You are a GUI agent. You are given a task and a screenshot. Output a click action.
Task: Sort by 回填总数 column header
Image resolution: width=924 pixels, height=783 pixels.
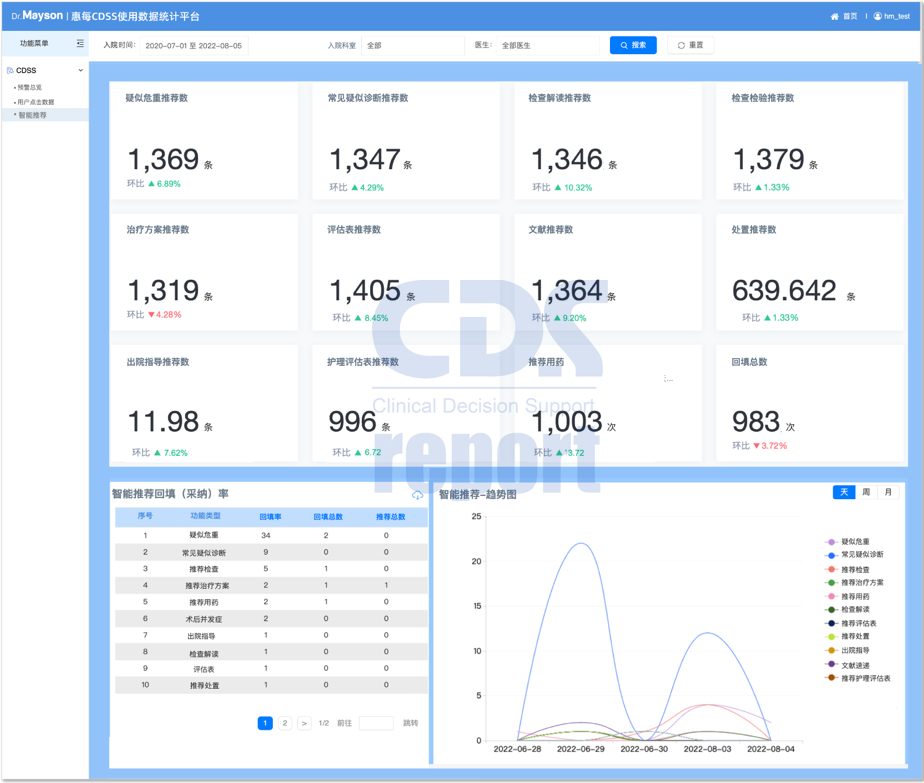(x=328, y=517)
